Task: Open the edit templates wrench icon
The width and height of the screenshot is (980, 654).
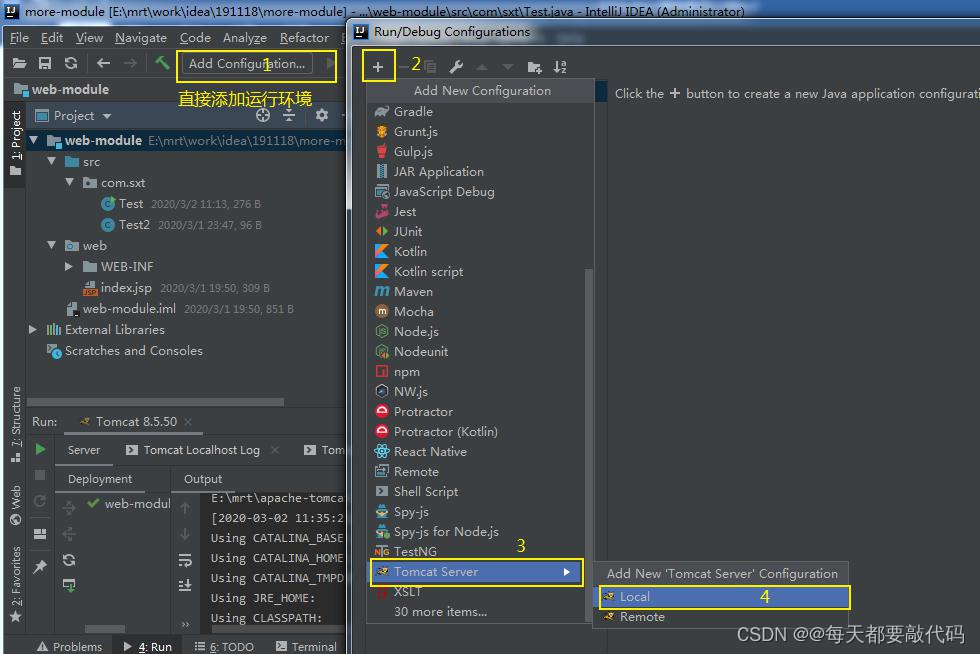Action: coord(456,66)
